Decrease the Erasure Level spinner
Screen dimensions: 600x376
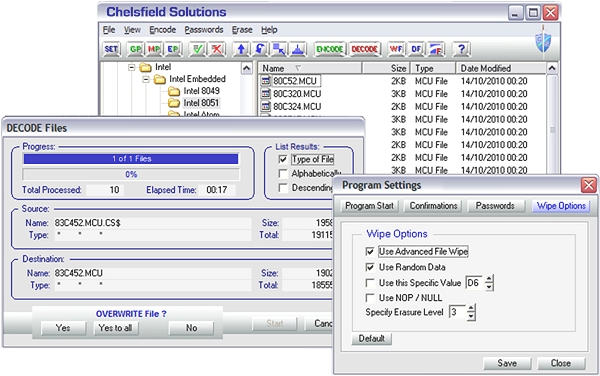[471, 316]
